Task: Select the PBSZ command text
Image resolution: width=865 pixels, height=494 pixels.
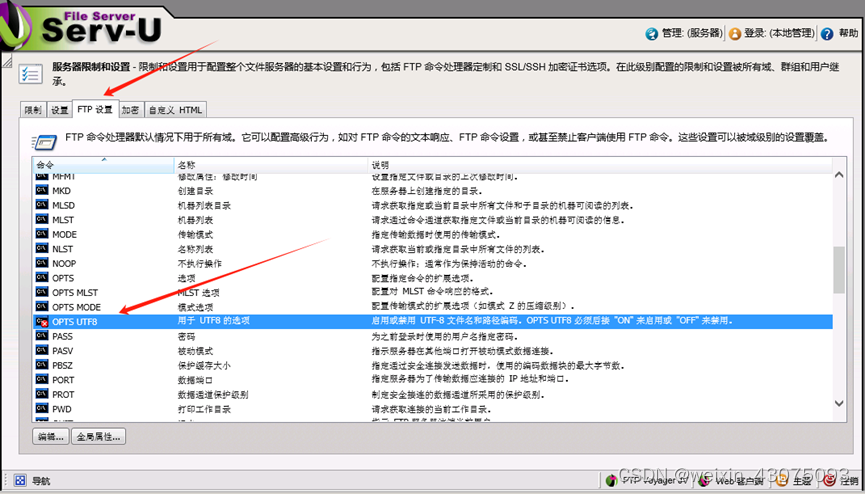Action: [62, 365]
